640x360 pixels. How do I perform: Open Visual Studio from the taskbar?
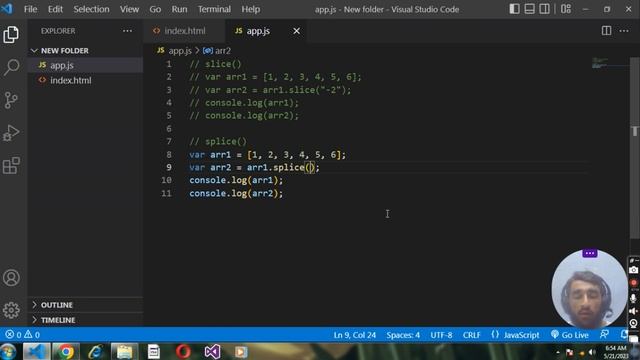click(x=212, y=351)
